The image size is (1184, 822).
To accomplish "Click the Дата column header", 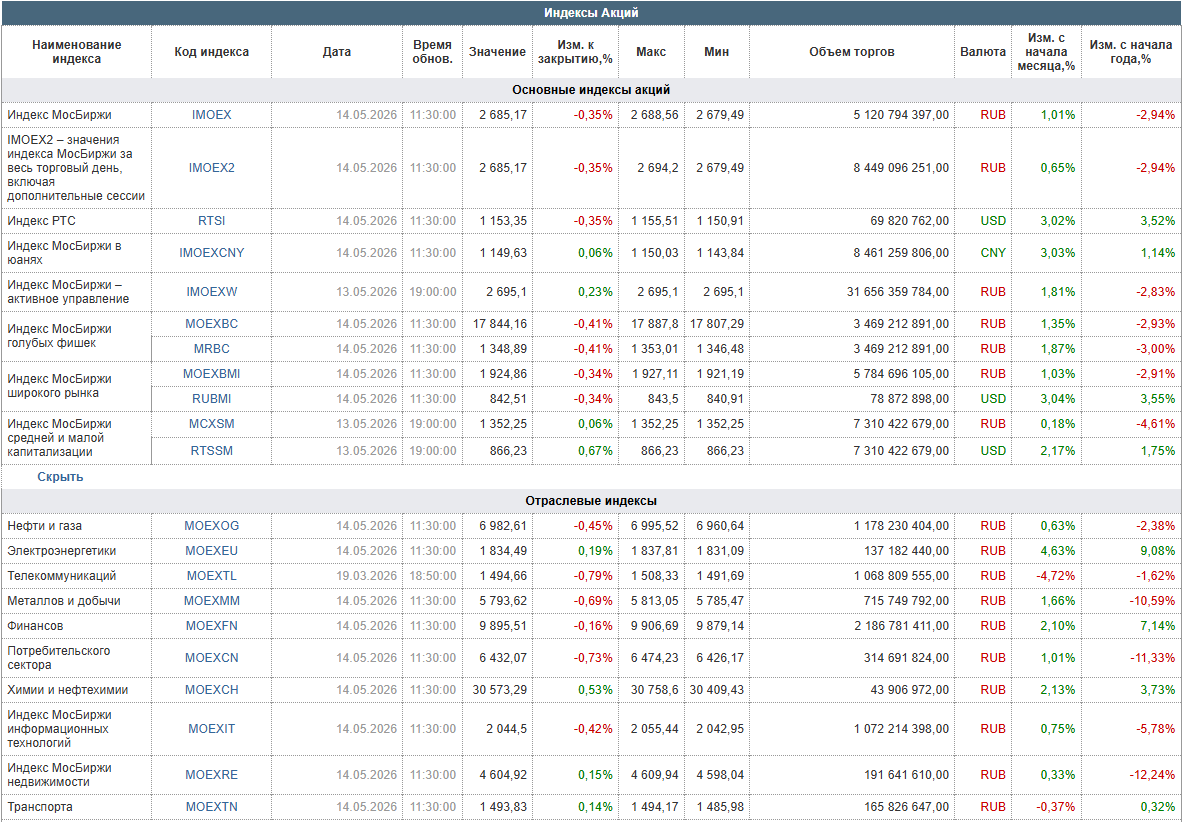I will point(337,52).
